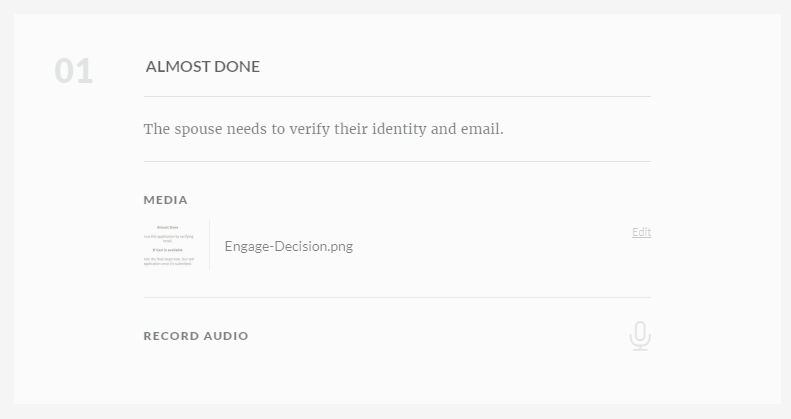Click the MEDIA section label
Viewport: 791px width, 419px height.
click(x=165, y=200)
